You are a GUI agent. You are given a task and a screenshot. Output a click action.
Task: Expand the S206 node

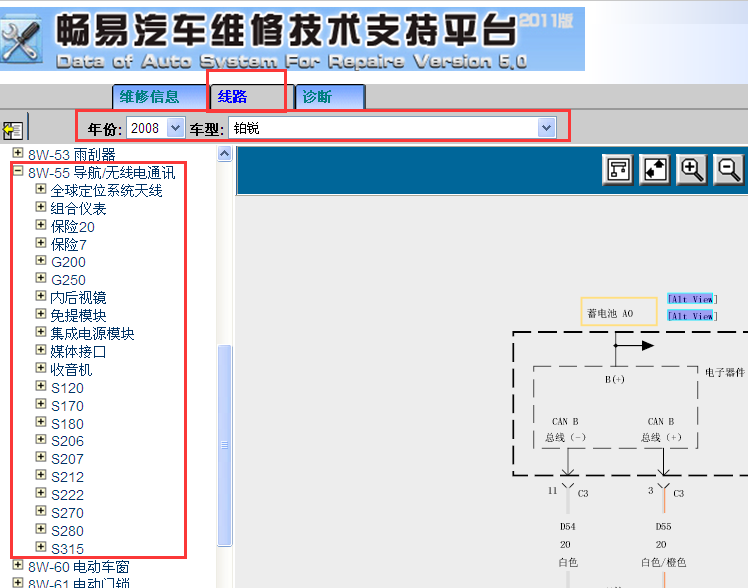click(41, 439)
